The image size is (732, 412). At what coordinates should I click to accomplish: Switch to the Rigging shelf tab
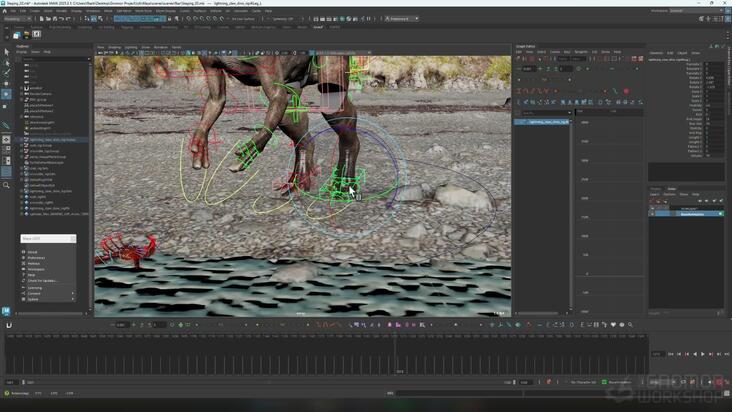tap(127, 27)
